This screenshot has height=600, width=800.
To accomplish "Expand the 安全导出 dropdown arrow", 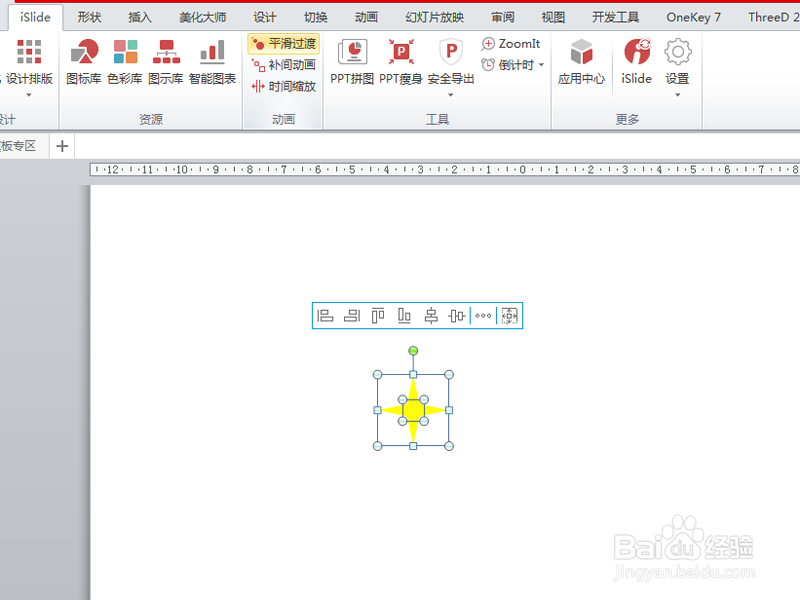I will (451, 95).
